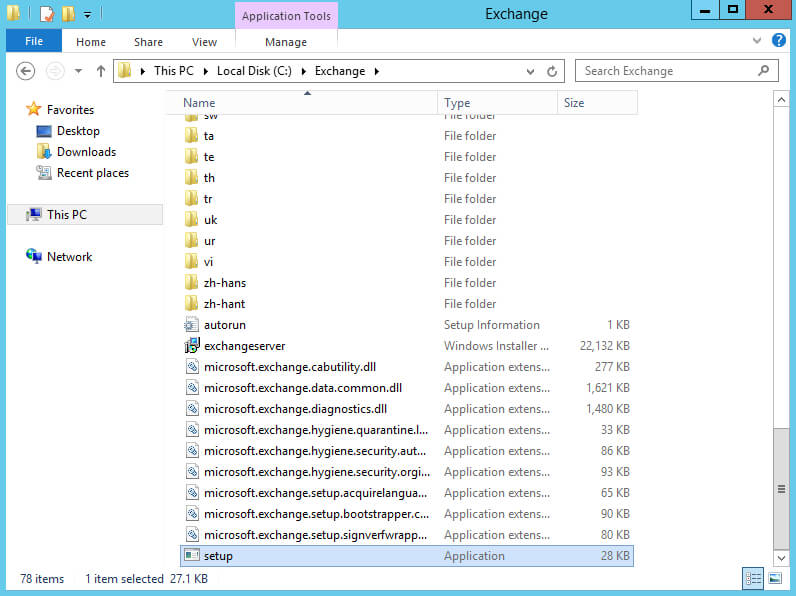796x596 pixels.
Task: Open the Manage tab under Application Tools
Action: [286, 42]
